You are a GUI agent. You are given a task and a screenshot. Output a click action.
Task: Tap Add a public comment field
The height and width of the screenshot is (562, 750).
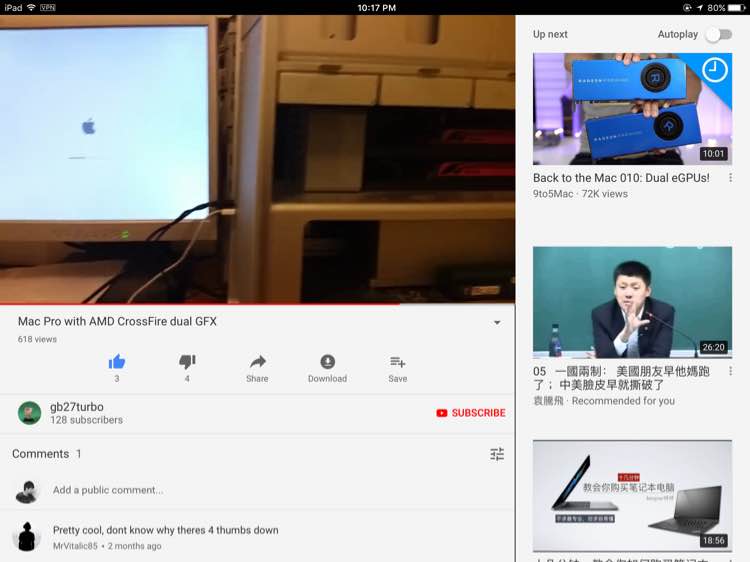108,490
